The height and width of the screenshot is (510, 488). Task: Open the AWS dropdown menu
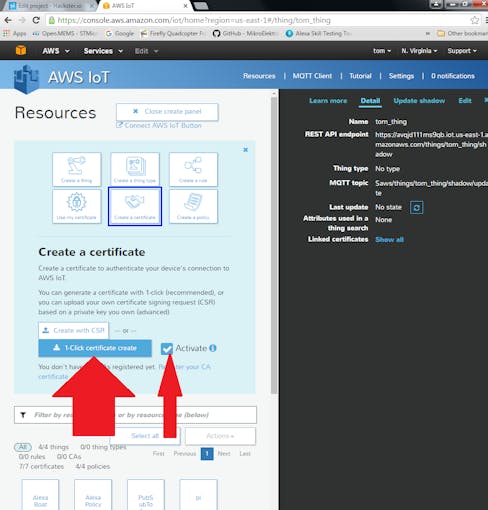click(x=56, y=51)
